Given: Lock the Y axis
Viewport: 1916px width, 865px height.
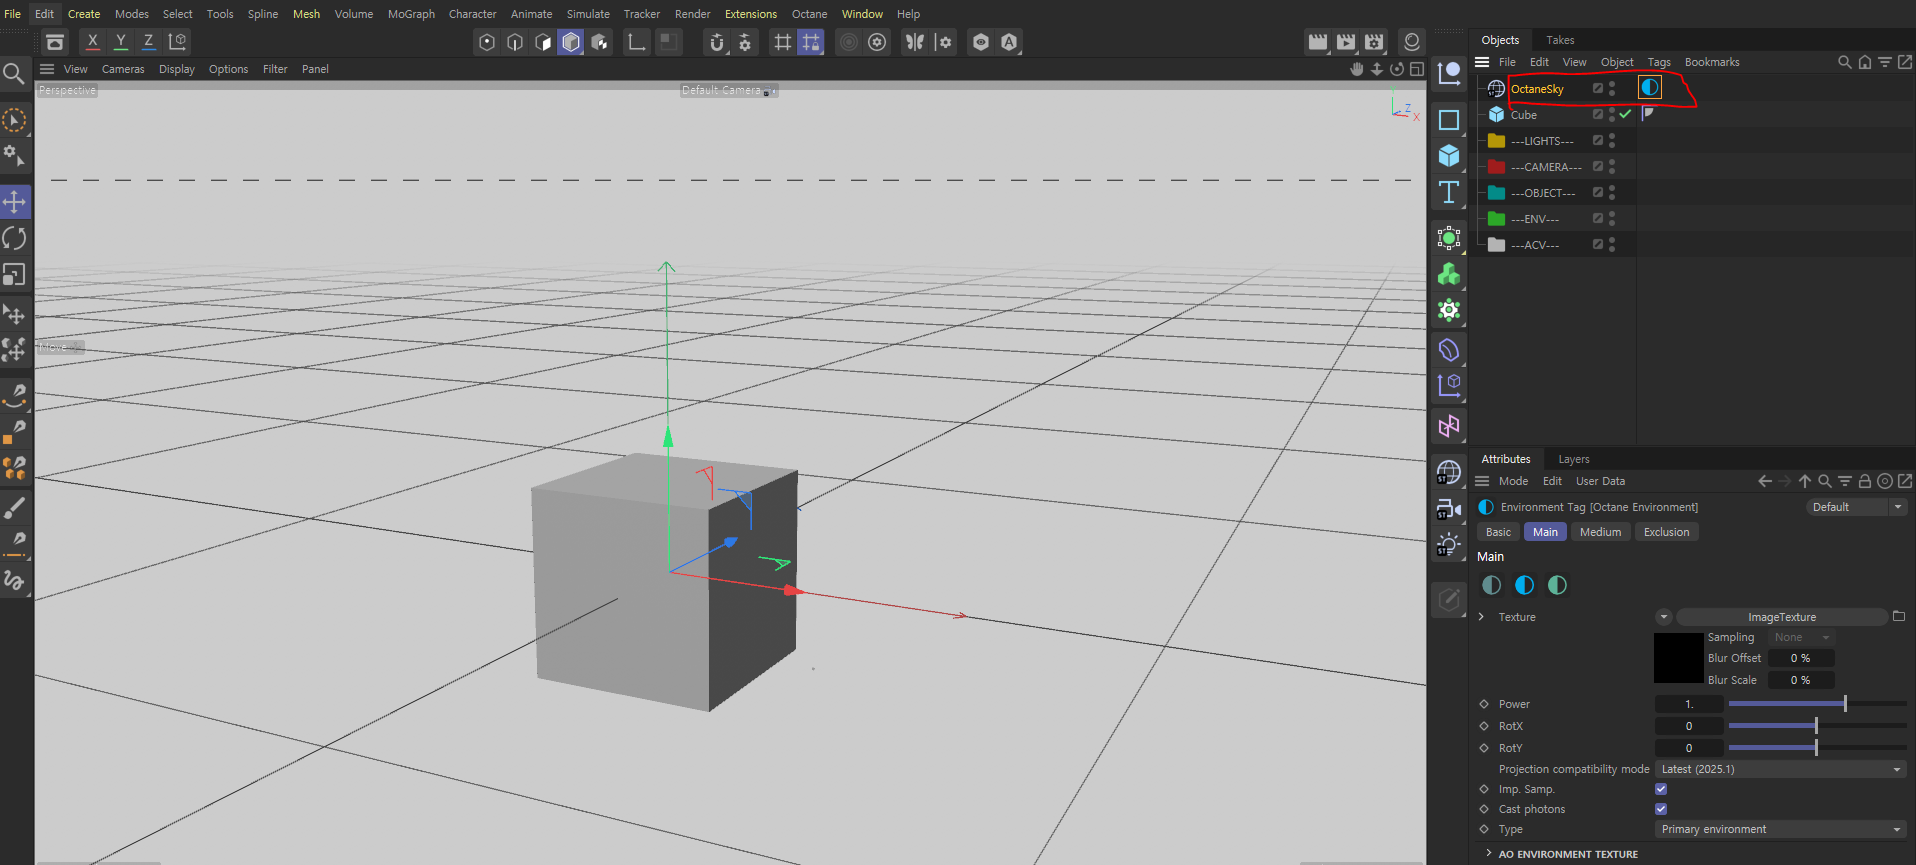Looking at the screenshot, I should (x=121, y=42).
